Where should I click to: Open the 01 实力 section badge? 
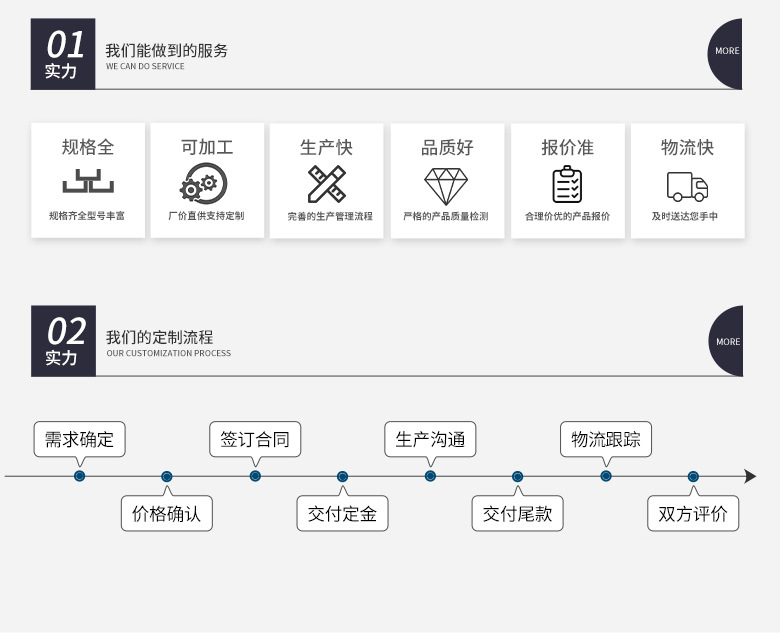63,54
